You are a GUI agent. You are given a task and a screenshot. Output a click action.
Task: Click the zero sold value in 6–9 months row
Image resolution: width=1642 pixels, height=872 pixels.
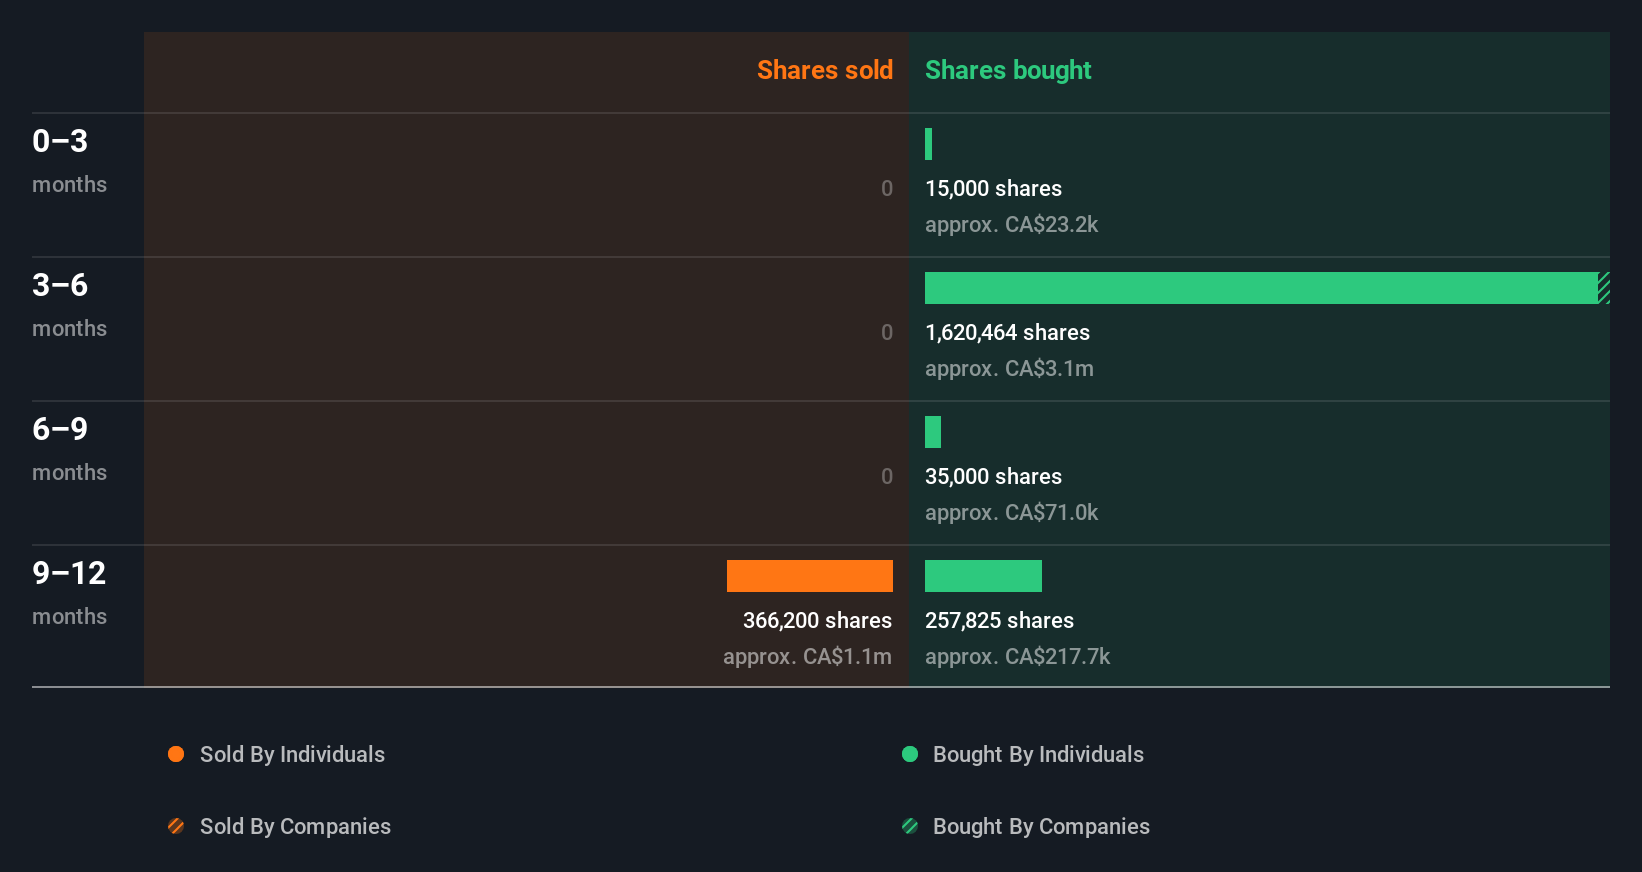point(887,476)
